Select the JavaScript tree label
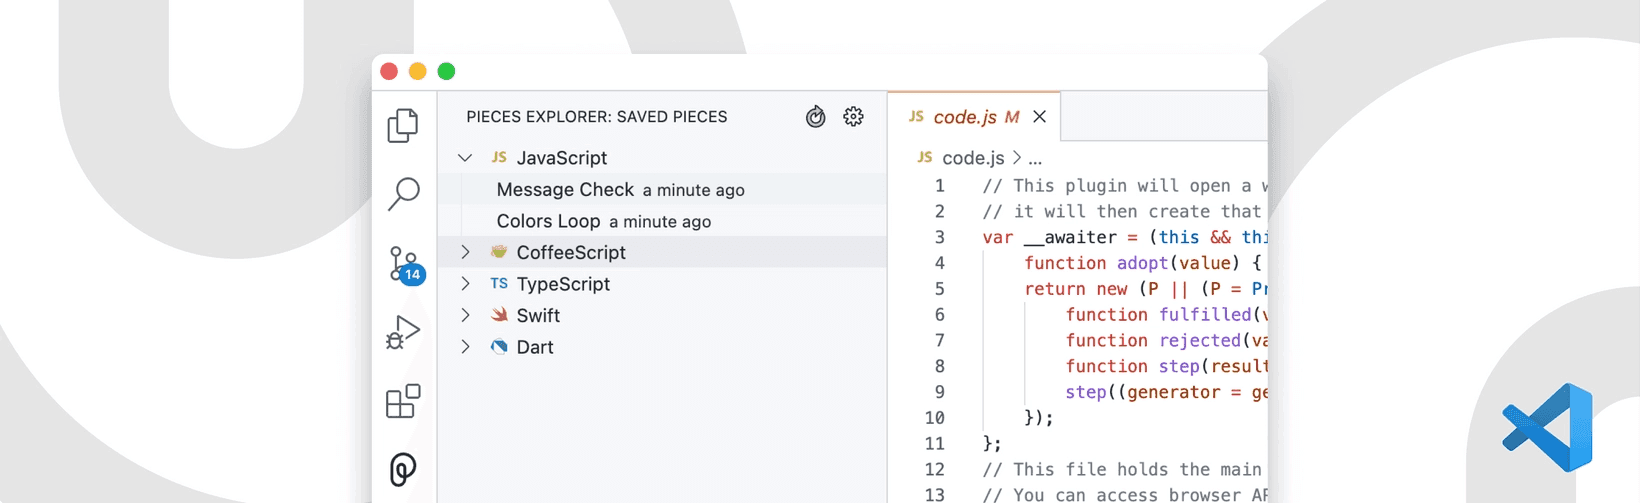This screenshot has height=503, width=1640. click(x=562, y=158)
